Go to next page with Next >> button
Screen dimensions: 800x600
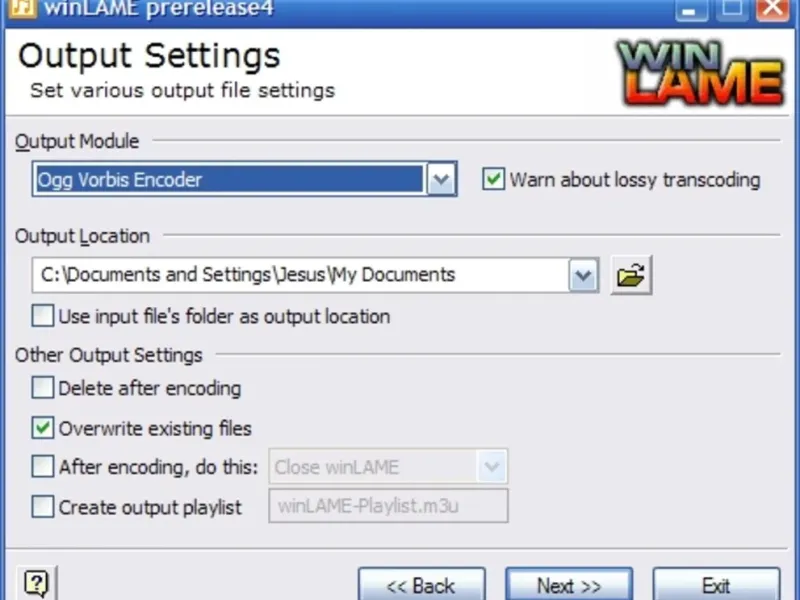tap(569, 585)
